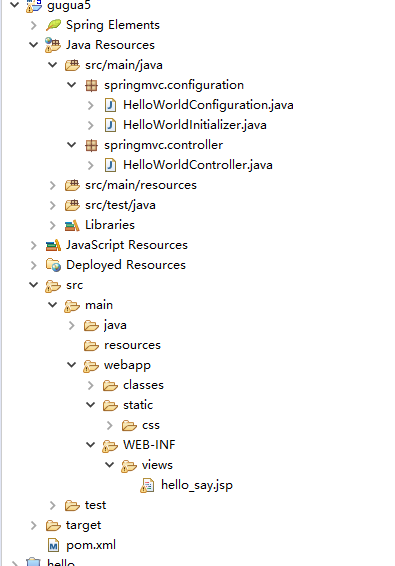The width and height of the screenshot is (395, 566).
Task: Click the main folder icon
Action: (x=72, y=306)
